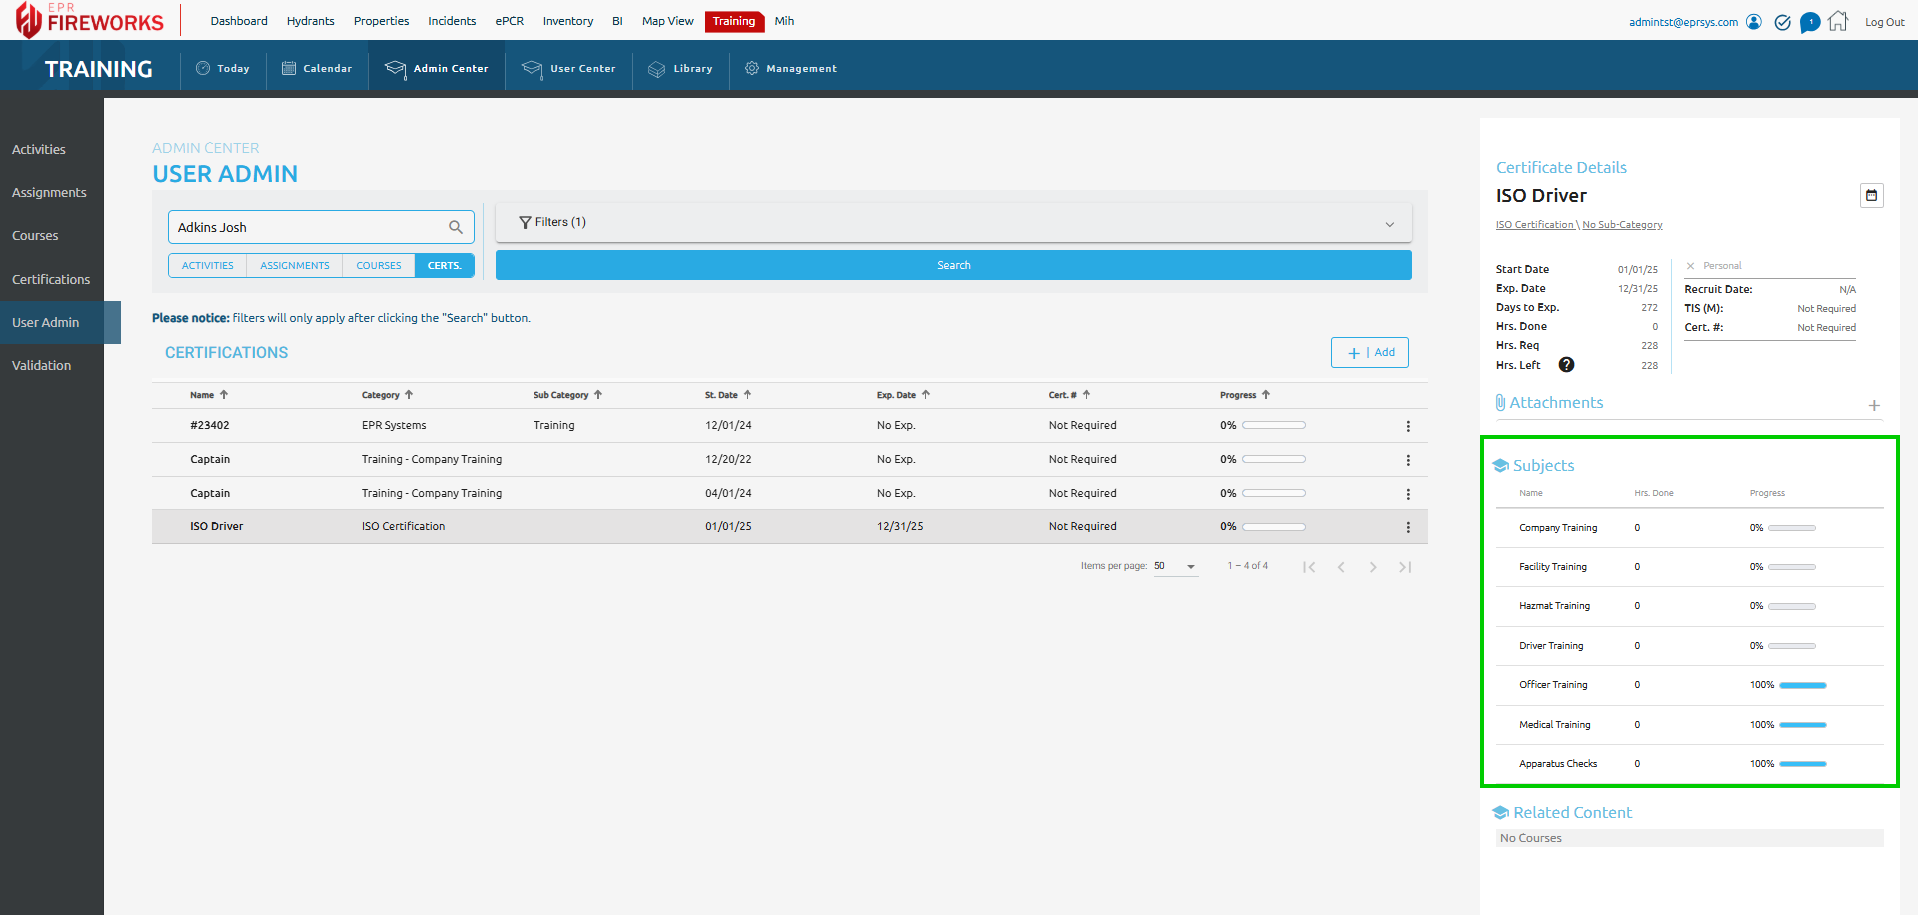Add an attachment with the plus icon
The height and width of the screenshot is (915, 1918).
(1873, 405)
